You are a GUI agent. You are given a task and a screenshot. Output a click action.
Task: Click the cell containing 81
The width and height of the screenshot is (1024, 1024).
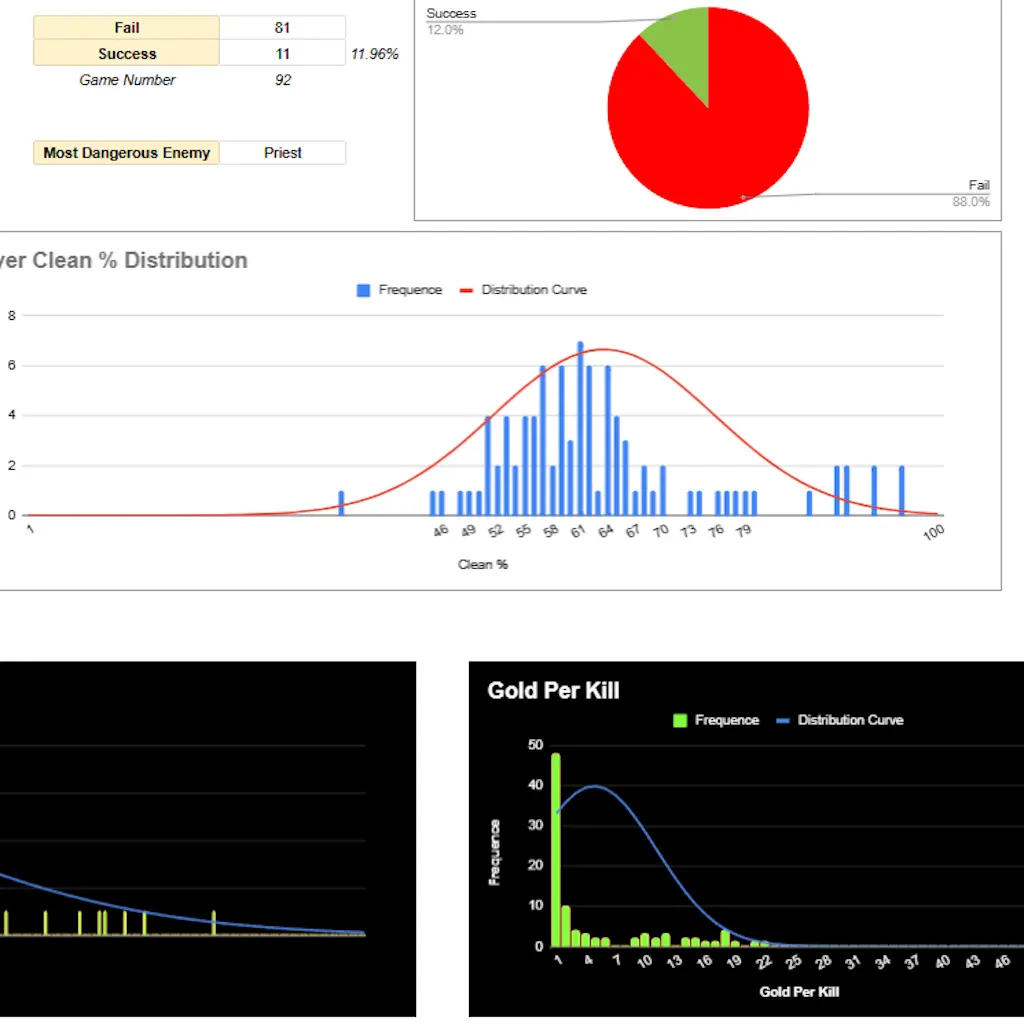click(x=282, y=28)
